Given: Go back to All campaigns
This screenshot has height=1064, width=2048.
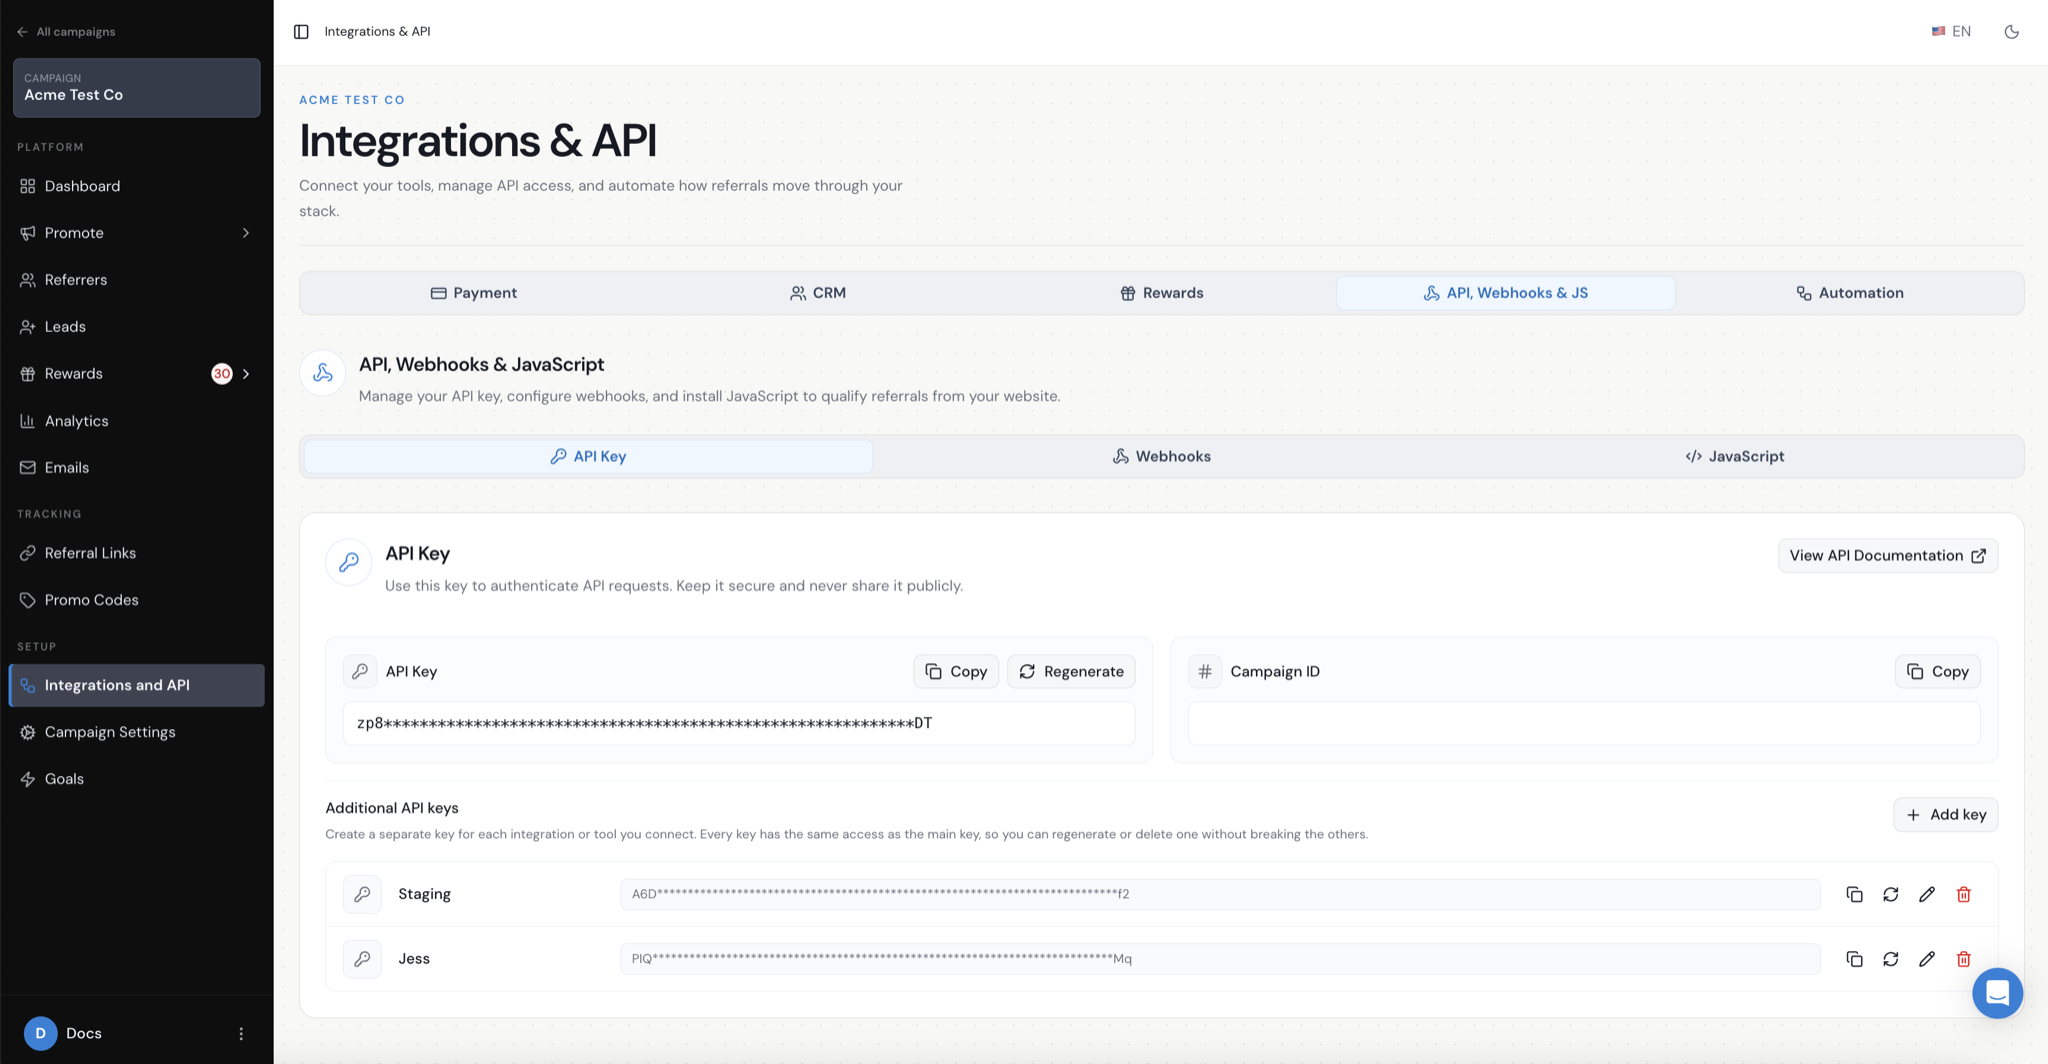Looking at the screenshot, I should tap(66, 32).
